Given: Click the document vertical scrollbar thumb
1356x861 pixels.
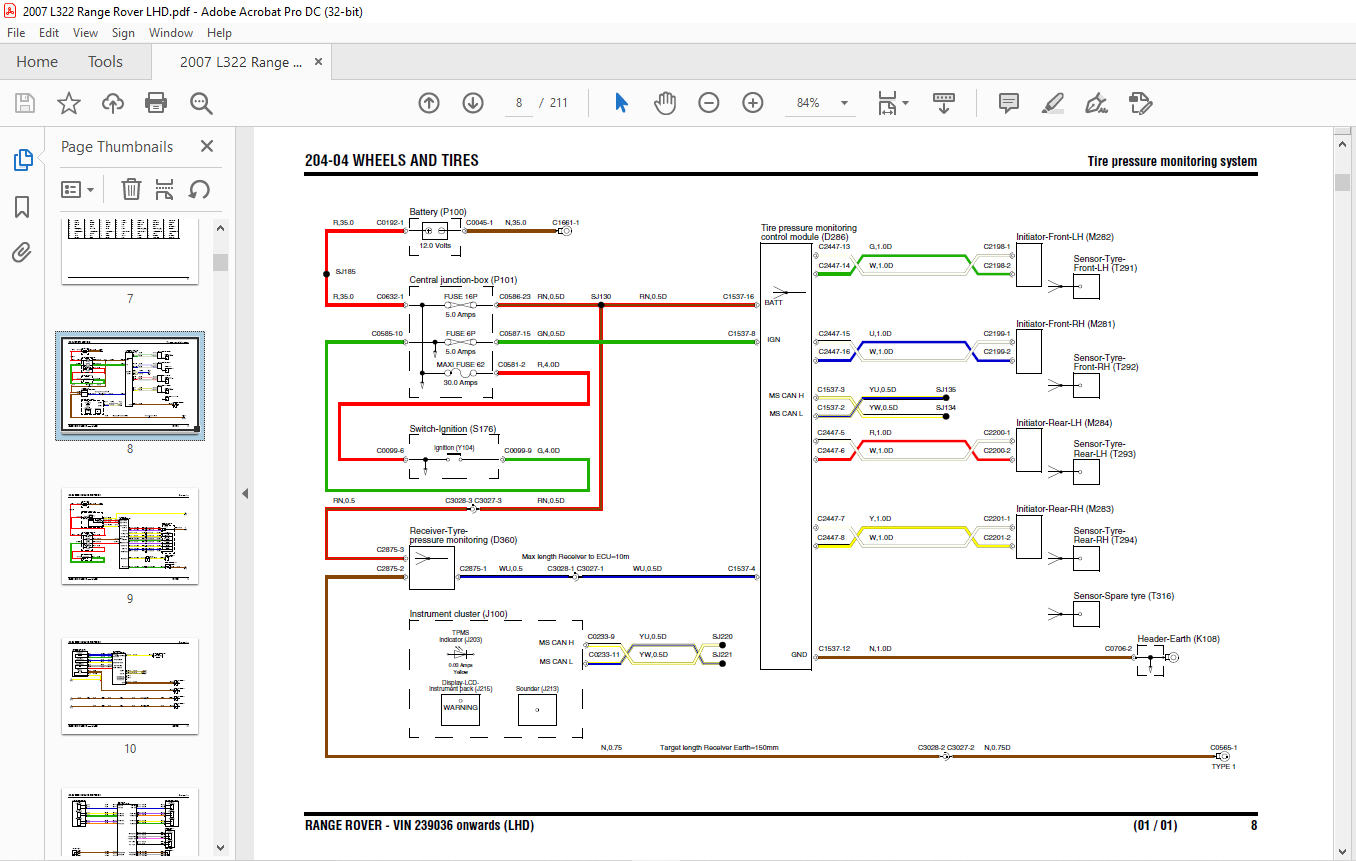Looking at the screenshot, I should (1342, 182).
